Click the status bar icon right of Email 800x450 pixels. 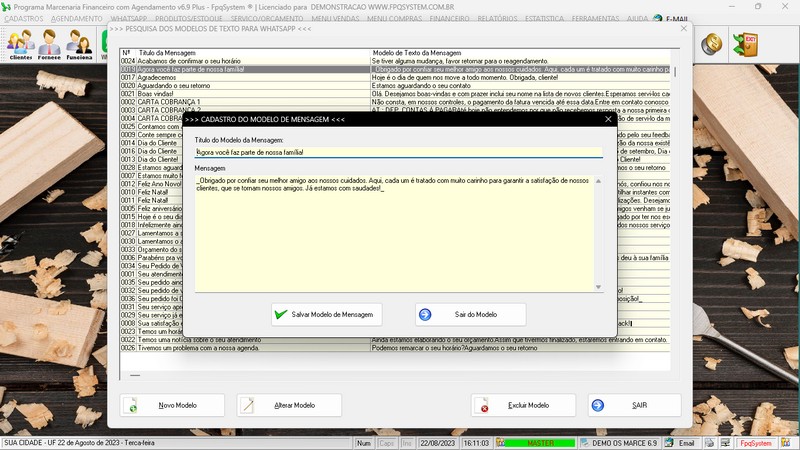pos(710,443)
